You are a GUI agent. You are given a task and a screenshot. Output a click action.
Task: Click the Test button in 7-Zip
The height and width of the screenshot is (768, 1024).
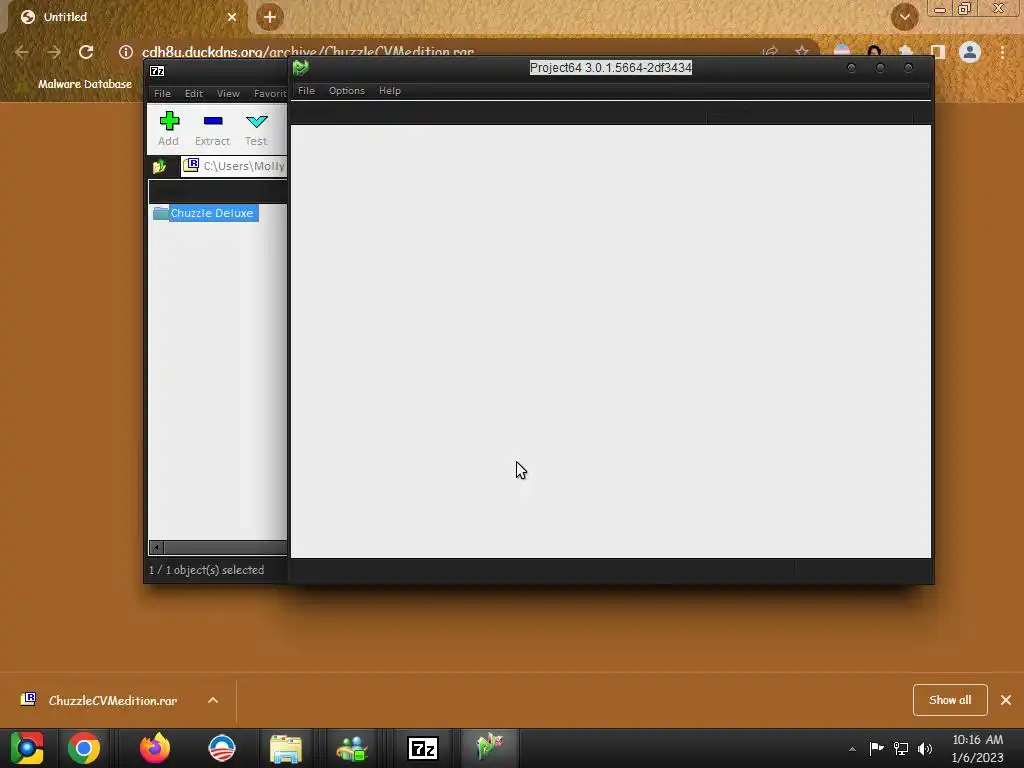pos(256,129)
